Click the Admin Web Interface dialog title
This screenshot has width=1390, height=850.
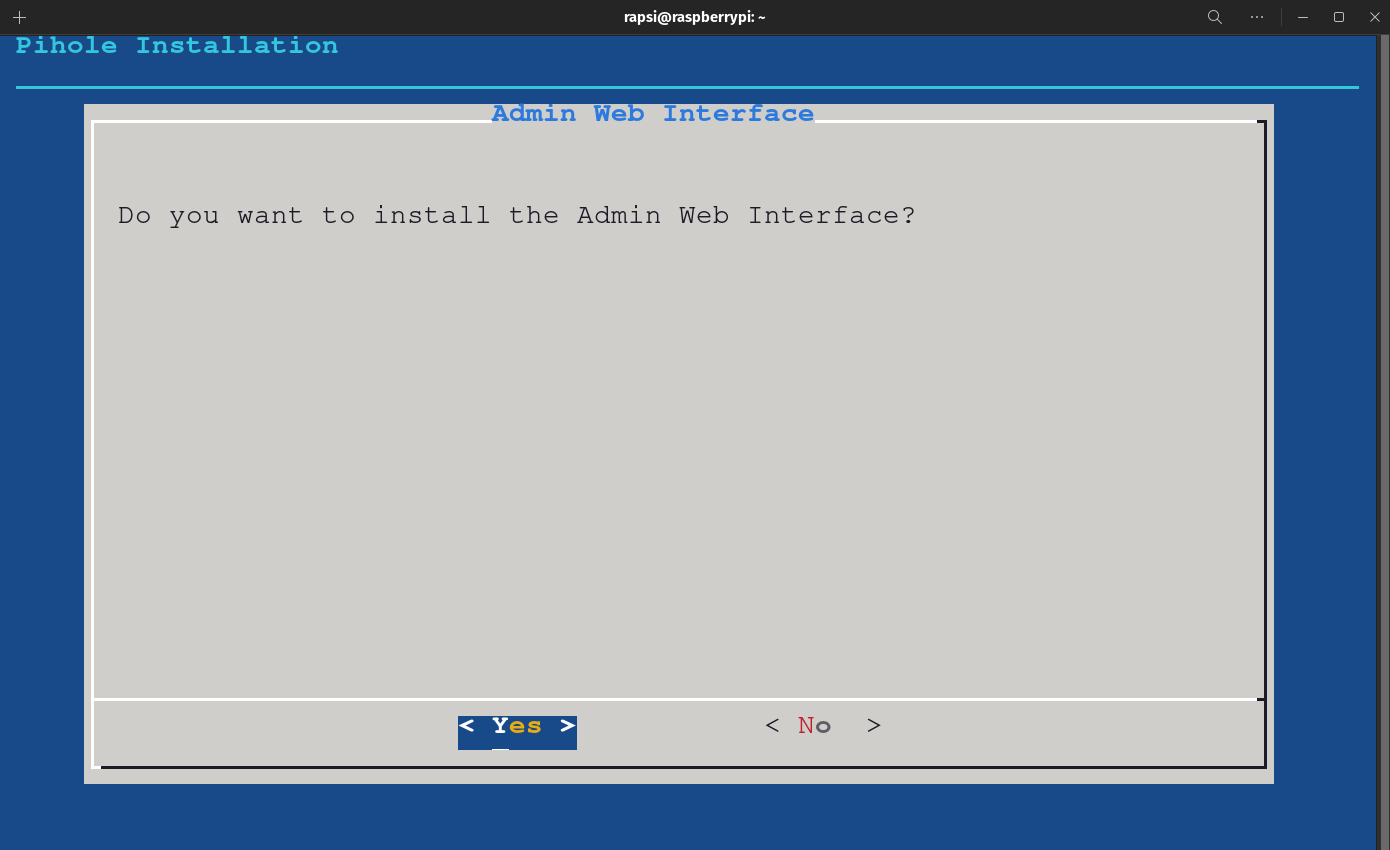pyautogui.click(x=653, y=114)
